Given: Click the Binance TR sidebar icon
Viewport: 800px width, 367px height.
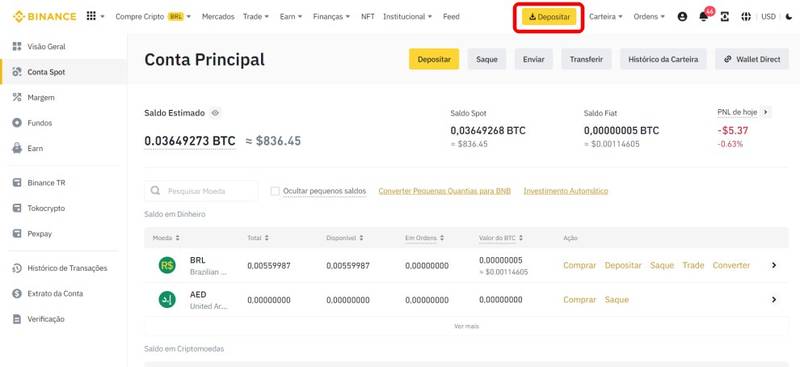Looking at the screenshot, I should (17, 183).
